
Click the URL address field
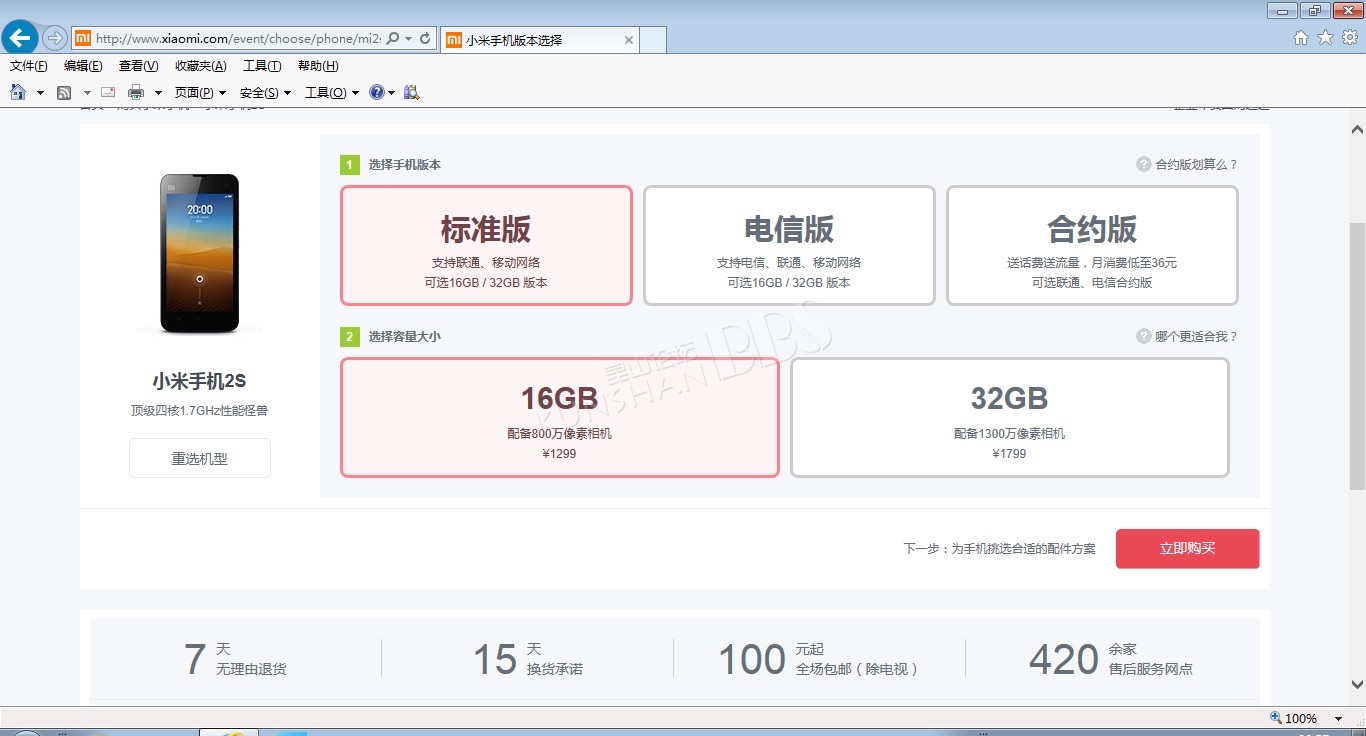click(x=237, y=38)
